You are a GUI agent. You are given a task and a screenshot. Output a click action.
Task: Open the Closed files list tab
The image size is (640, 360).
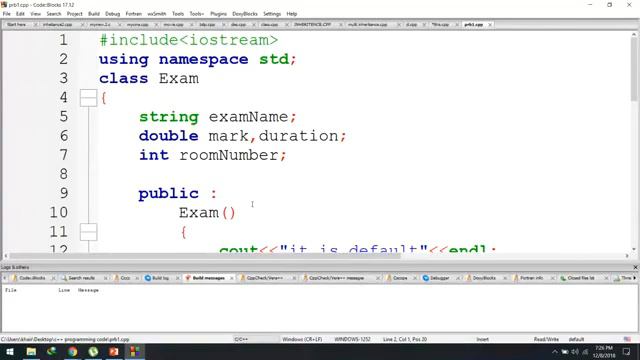pos(580,278)
